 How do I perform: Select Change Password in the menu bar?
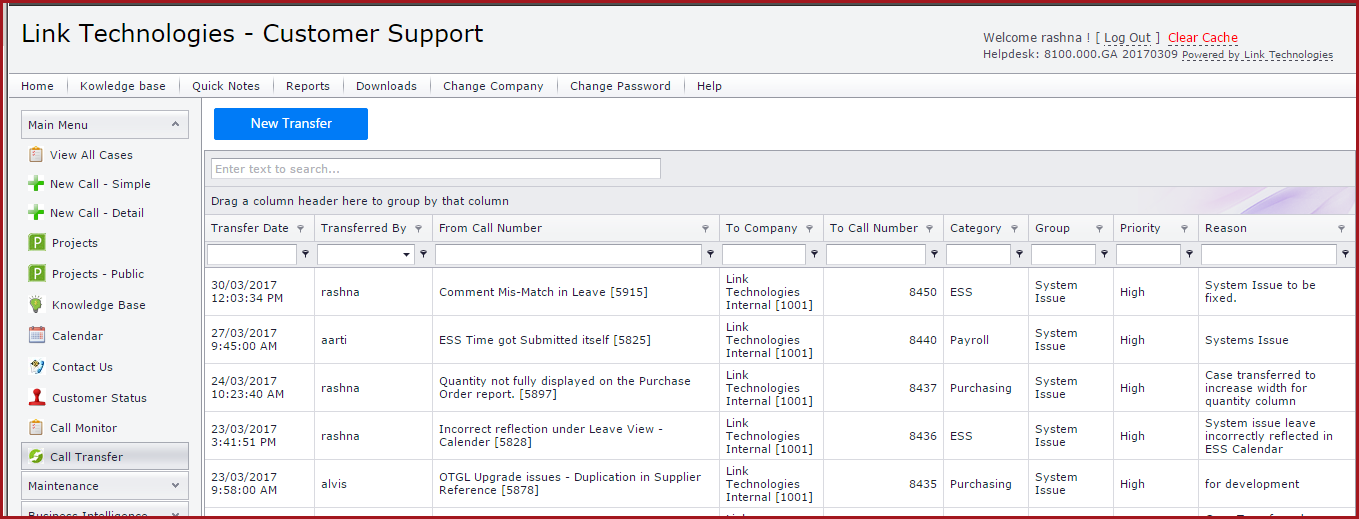pos(620,86)
